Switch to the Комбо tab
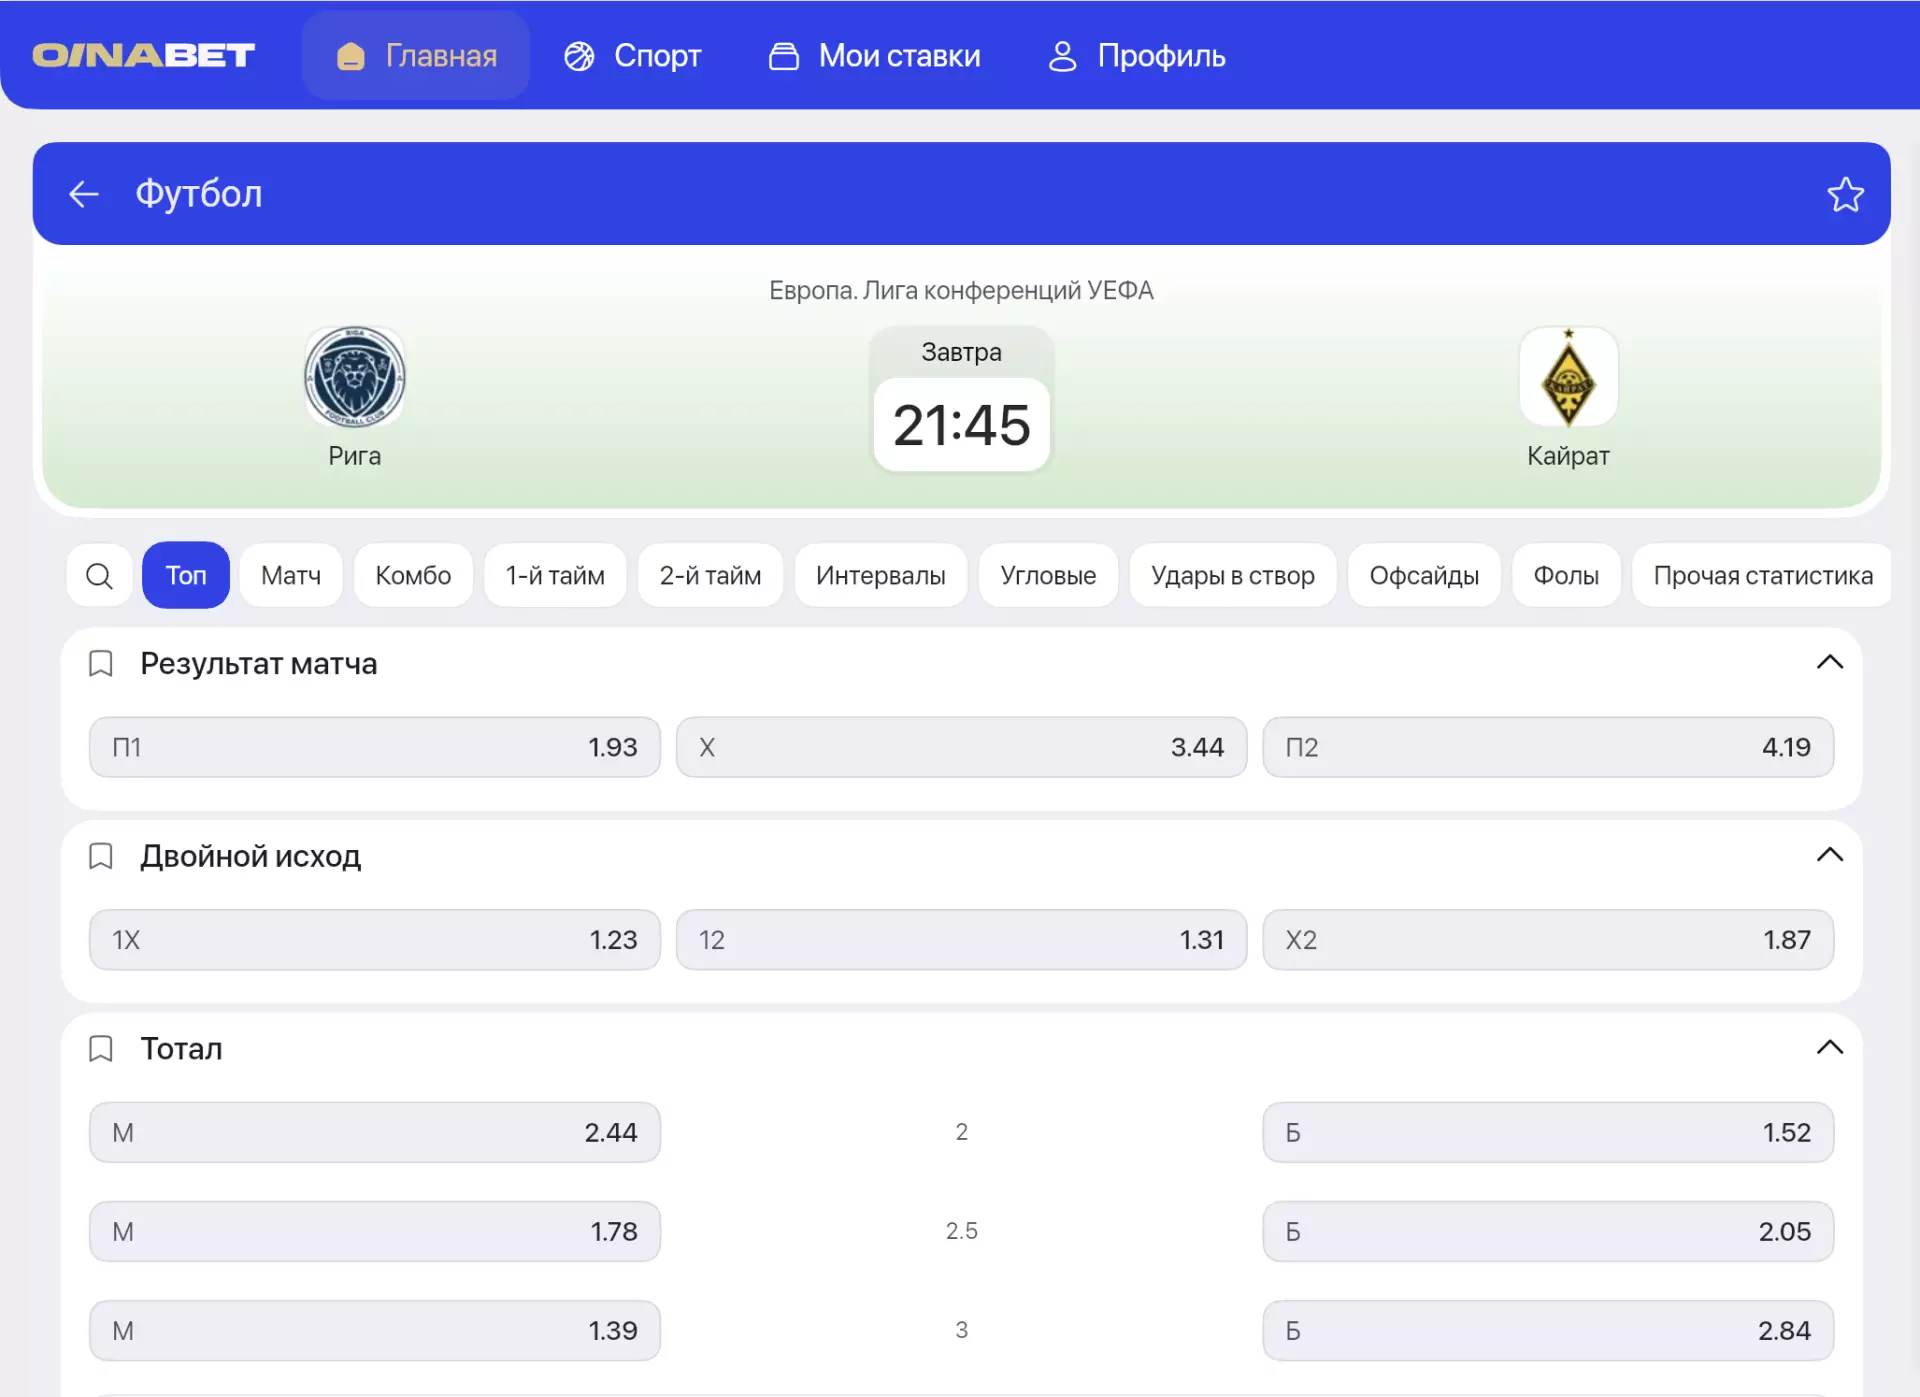Viewport: 1920px width, 1397px height. click(413, 575)
